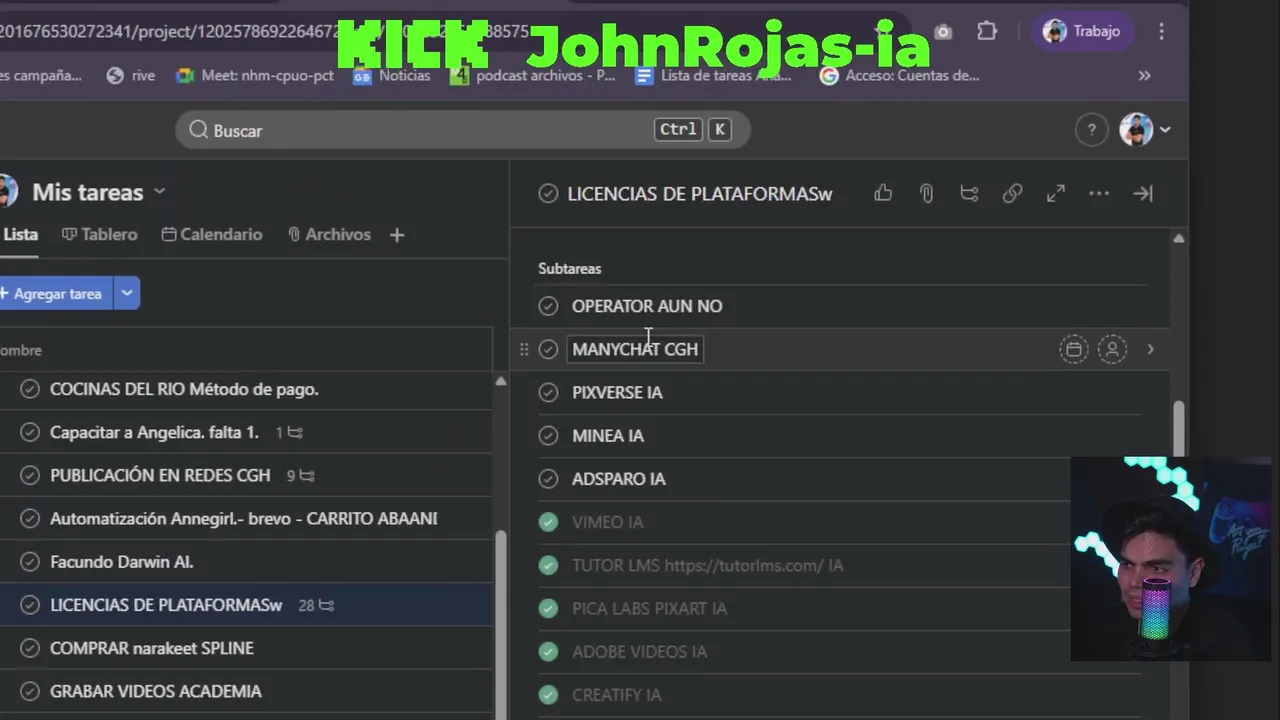Screen dimensions: 1280x720
Task: Click the Buscar search field
Action: [463, 130]
